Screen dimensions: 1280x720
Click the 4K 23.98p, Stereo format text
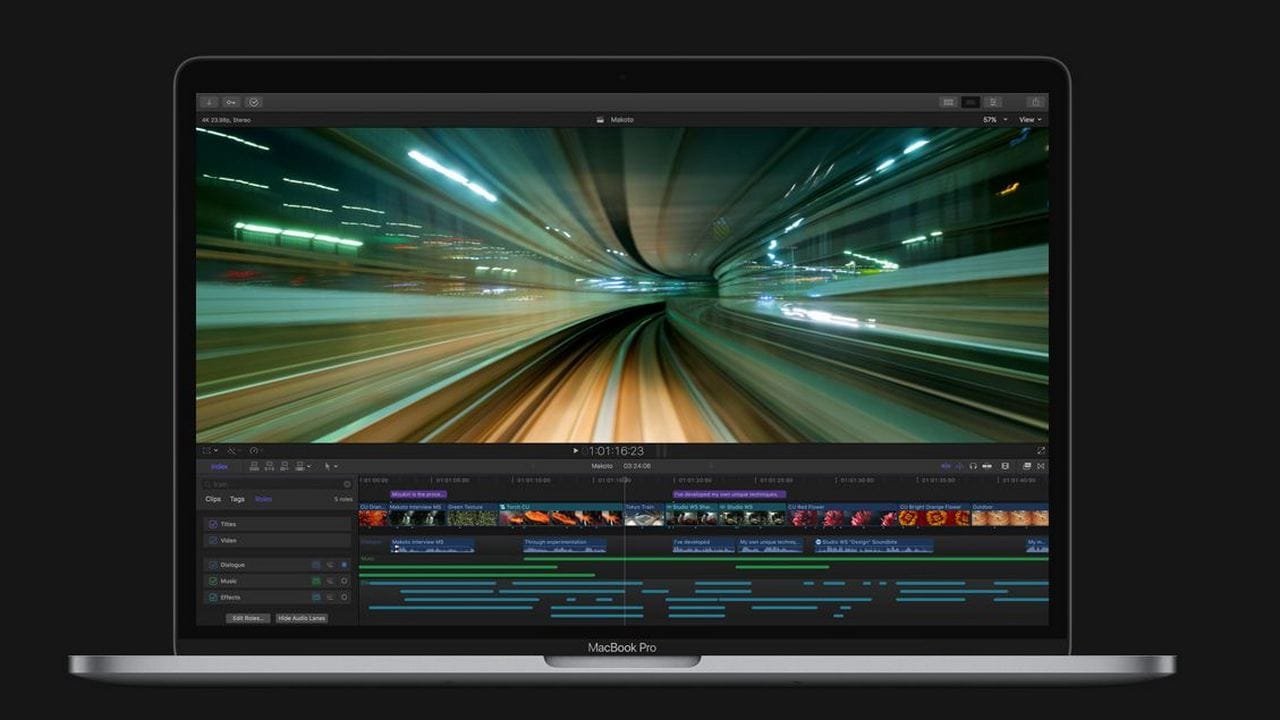(x=226, y=120)
